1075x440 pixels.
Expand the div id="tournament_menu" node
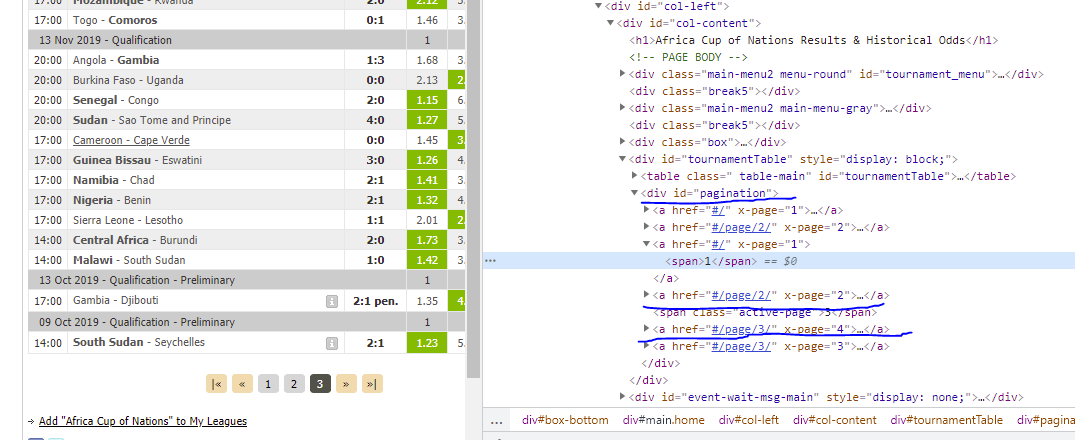coord(624,74)
